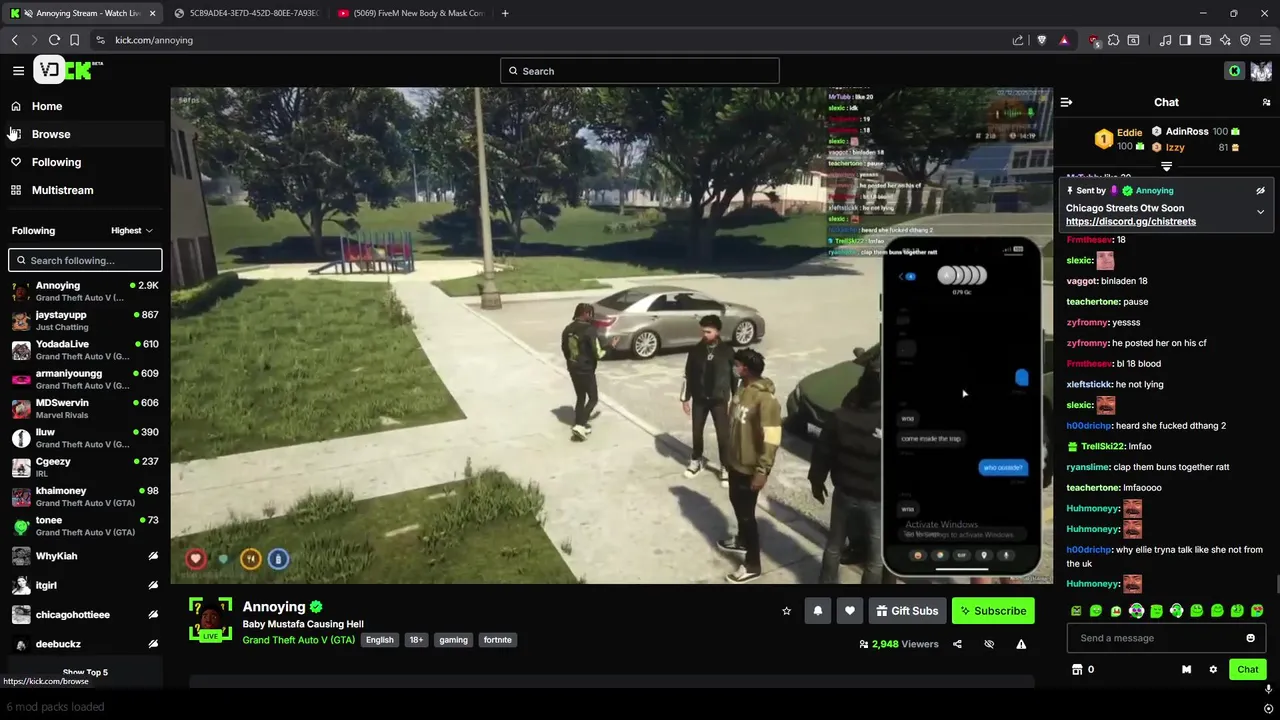The height and width of the screenshot is (720, 1280).
Task: Open the chat shop icon
Action: 1077,669
